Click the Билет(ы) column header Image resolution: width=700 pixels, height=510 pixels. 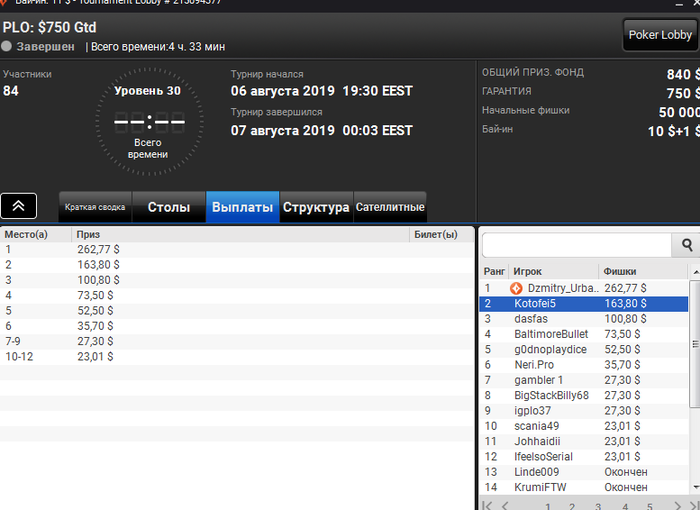pyautogui.click(x=442, y=234)
